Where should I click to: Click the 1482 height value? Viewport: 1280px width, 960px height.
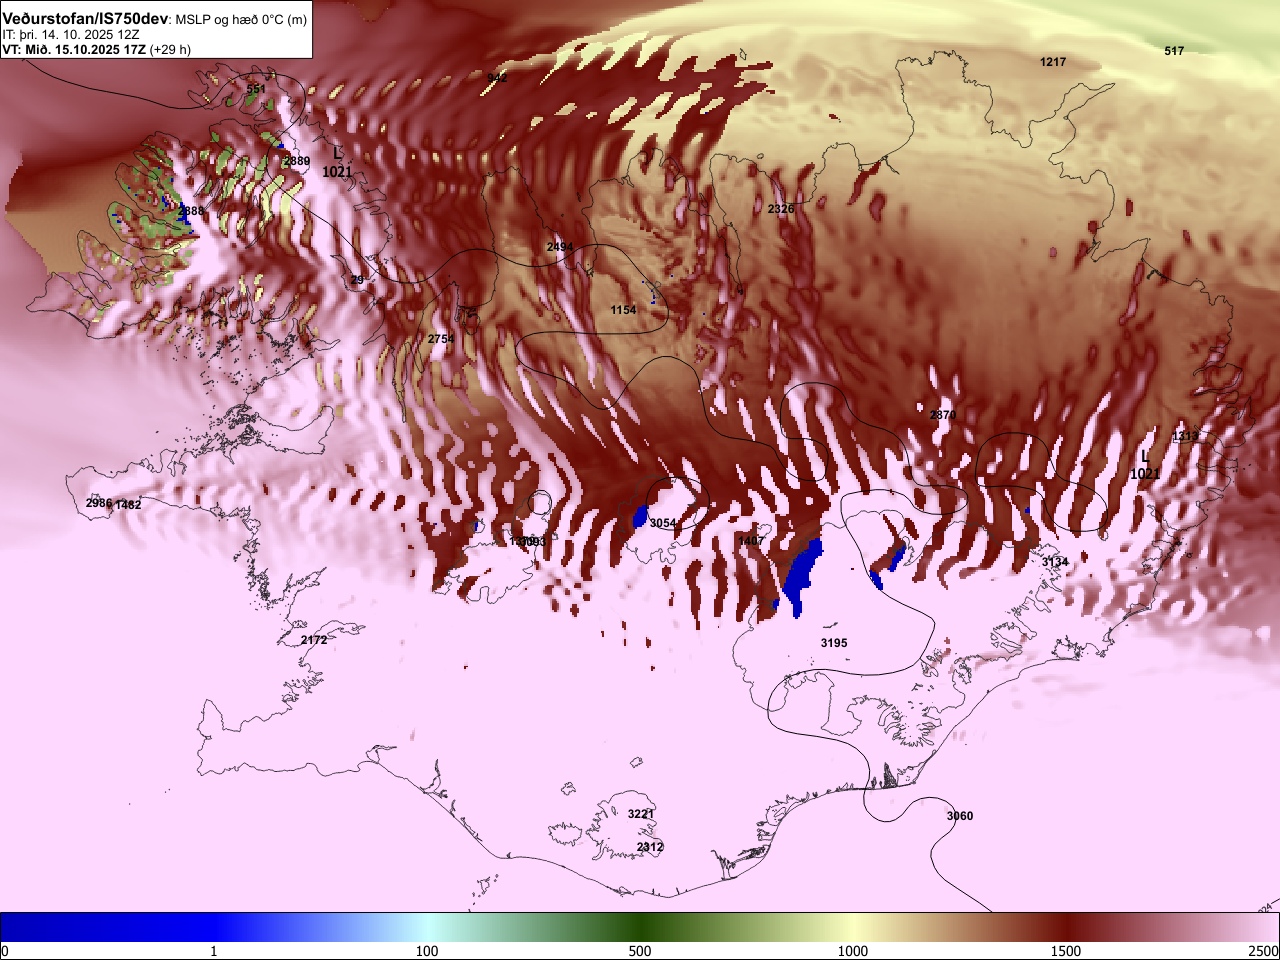(128, 505)
